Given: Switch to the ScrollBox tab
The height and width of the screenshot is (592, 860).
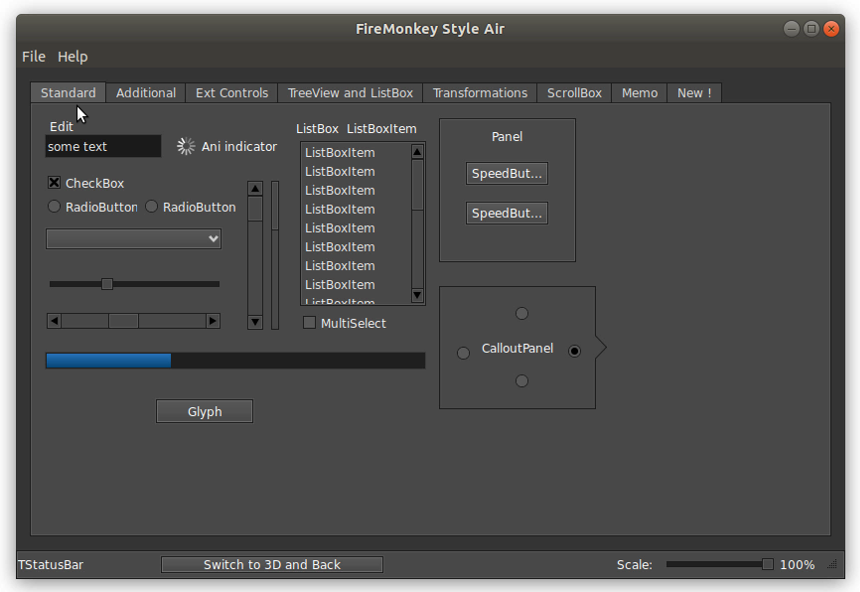Looking at the screenshot, I should click(x=574, y=93).
